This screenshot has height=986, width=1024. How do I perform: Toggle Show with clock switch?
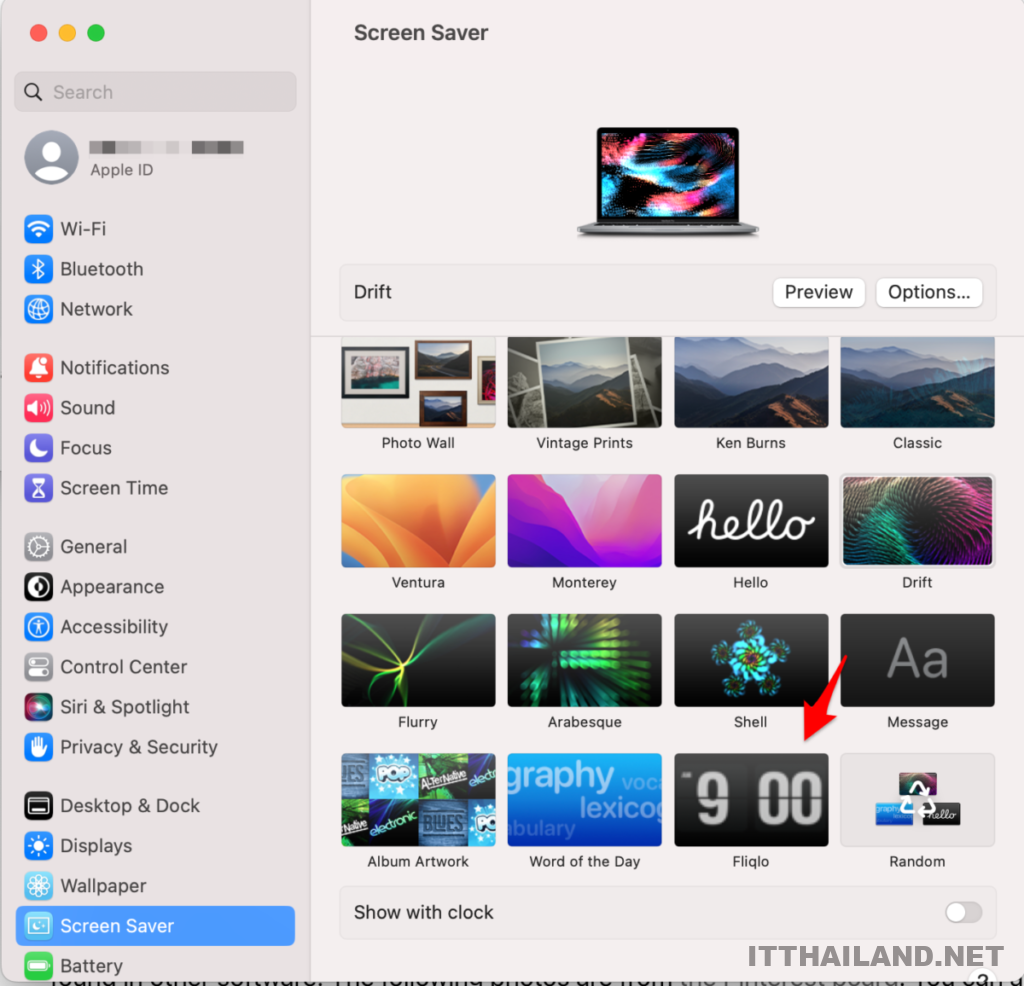pyautogui.click(x=963, y=912)
